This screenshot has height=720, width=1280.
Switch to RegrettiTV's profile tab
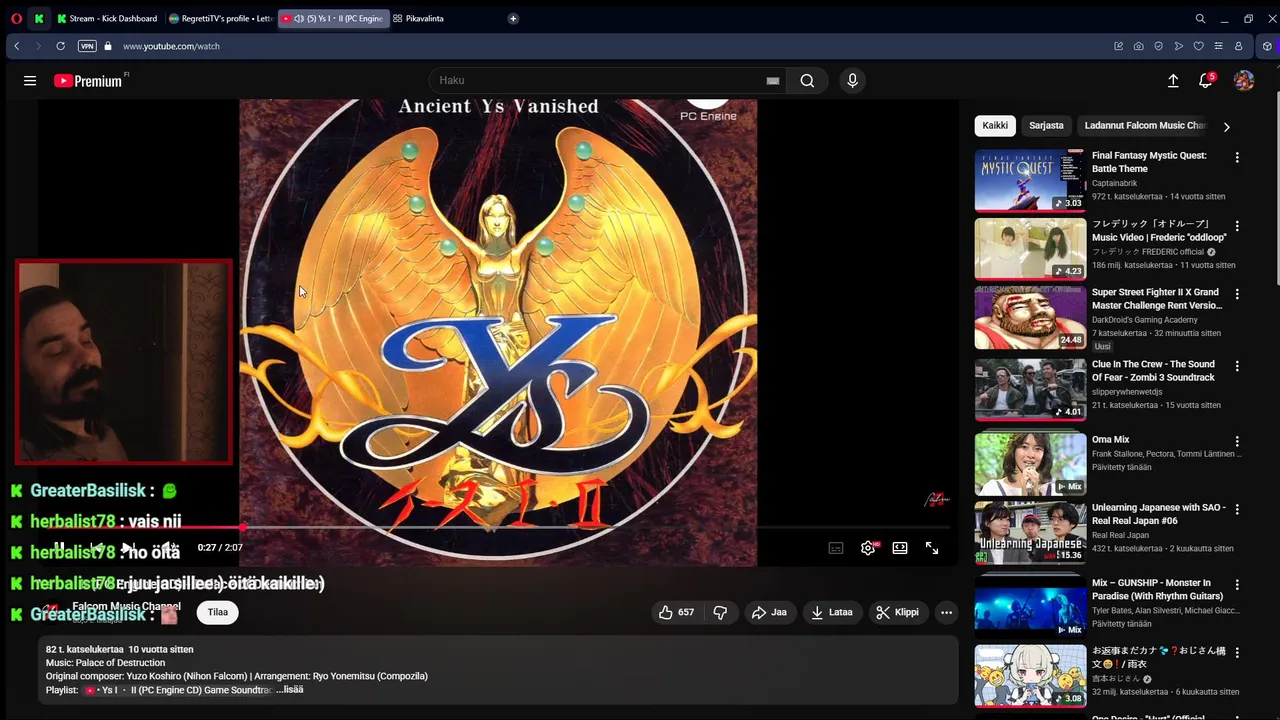[220, 18]
